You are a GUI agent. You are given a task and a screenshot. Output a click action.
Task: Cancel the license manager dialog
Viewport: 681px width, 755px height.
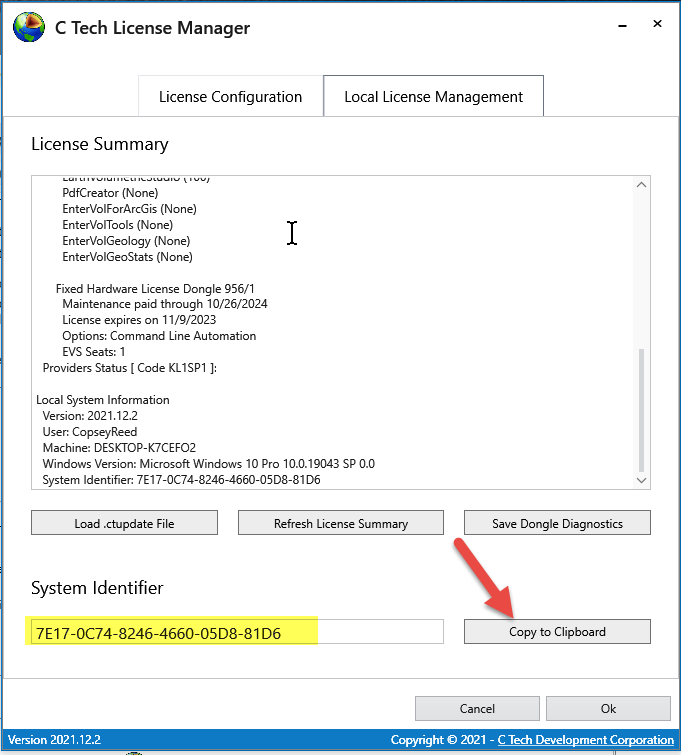pyautogui.click(x=477, y=708)
